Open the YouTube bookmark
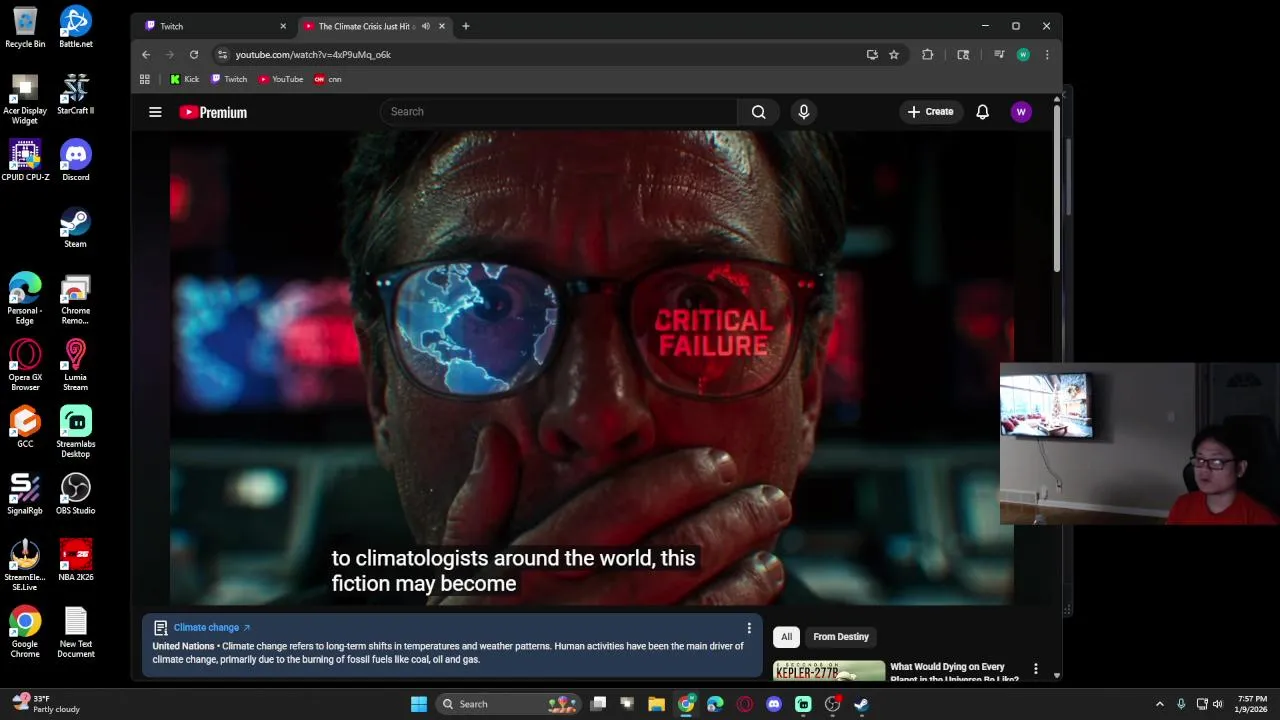Screen dimensions: 1280x720 tap(281, 79)
